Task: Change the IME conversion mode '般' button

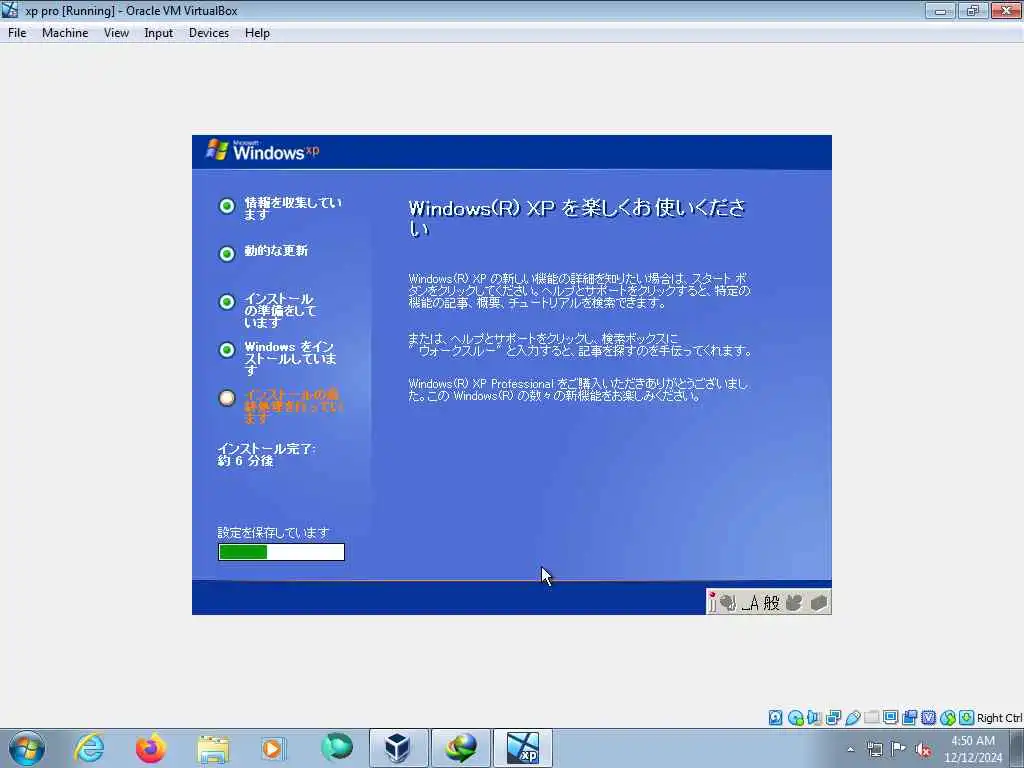Action: pyautogui.click(x=772, y=603)
